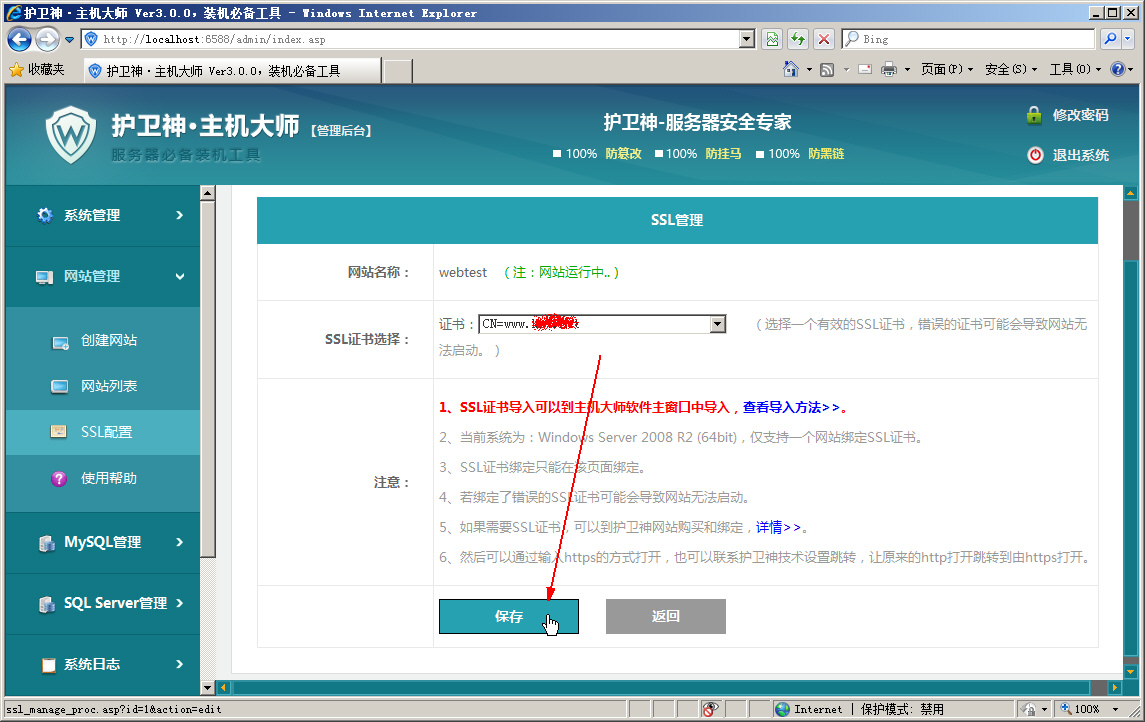Click the print icon in command bar
1145x722 pixels.
tap(889, 69)
